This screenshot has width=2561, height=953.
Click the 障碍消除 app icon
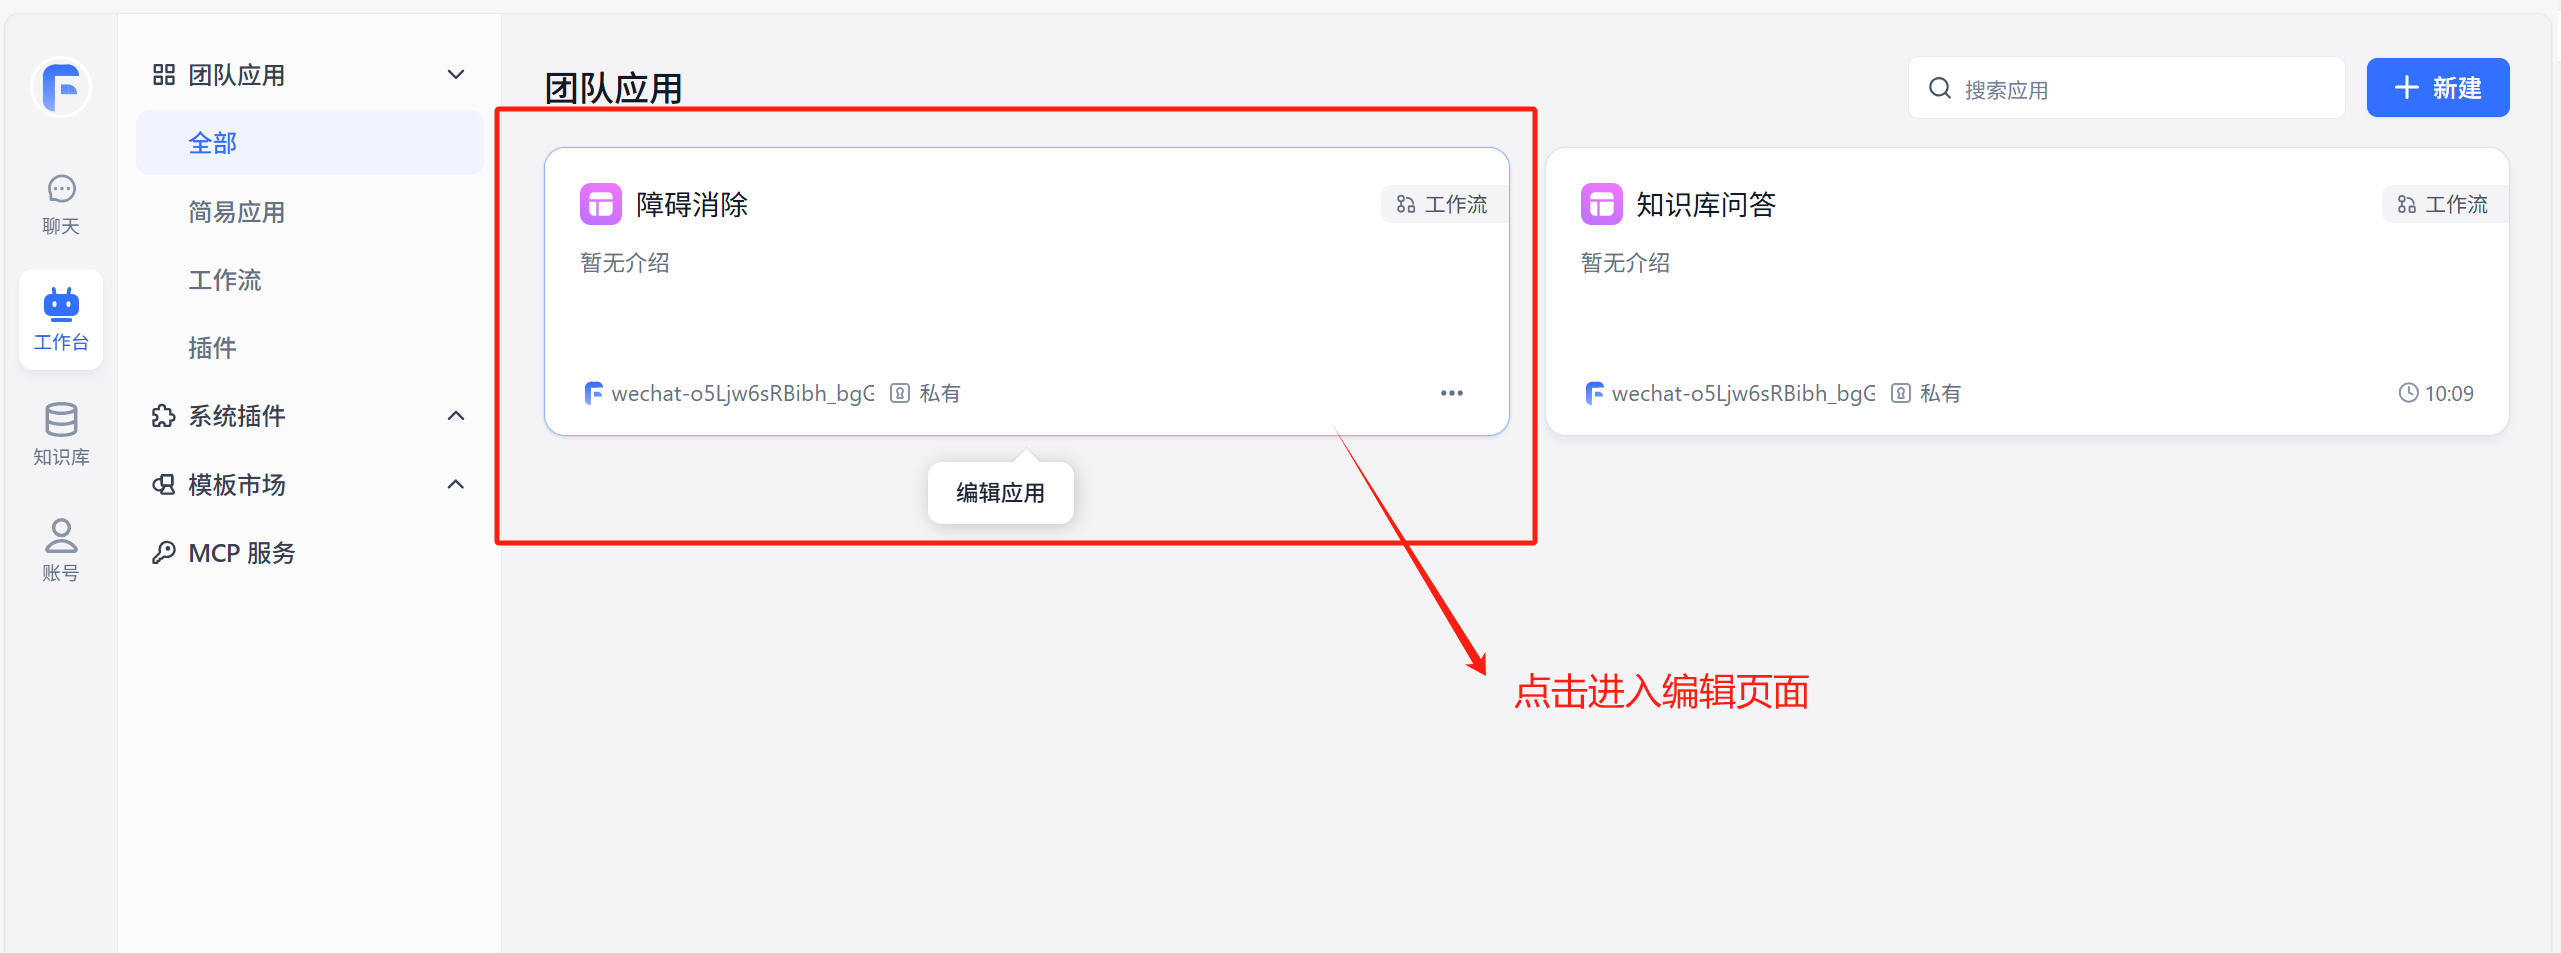pos(600,203)
